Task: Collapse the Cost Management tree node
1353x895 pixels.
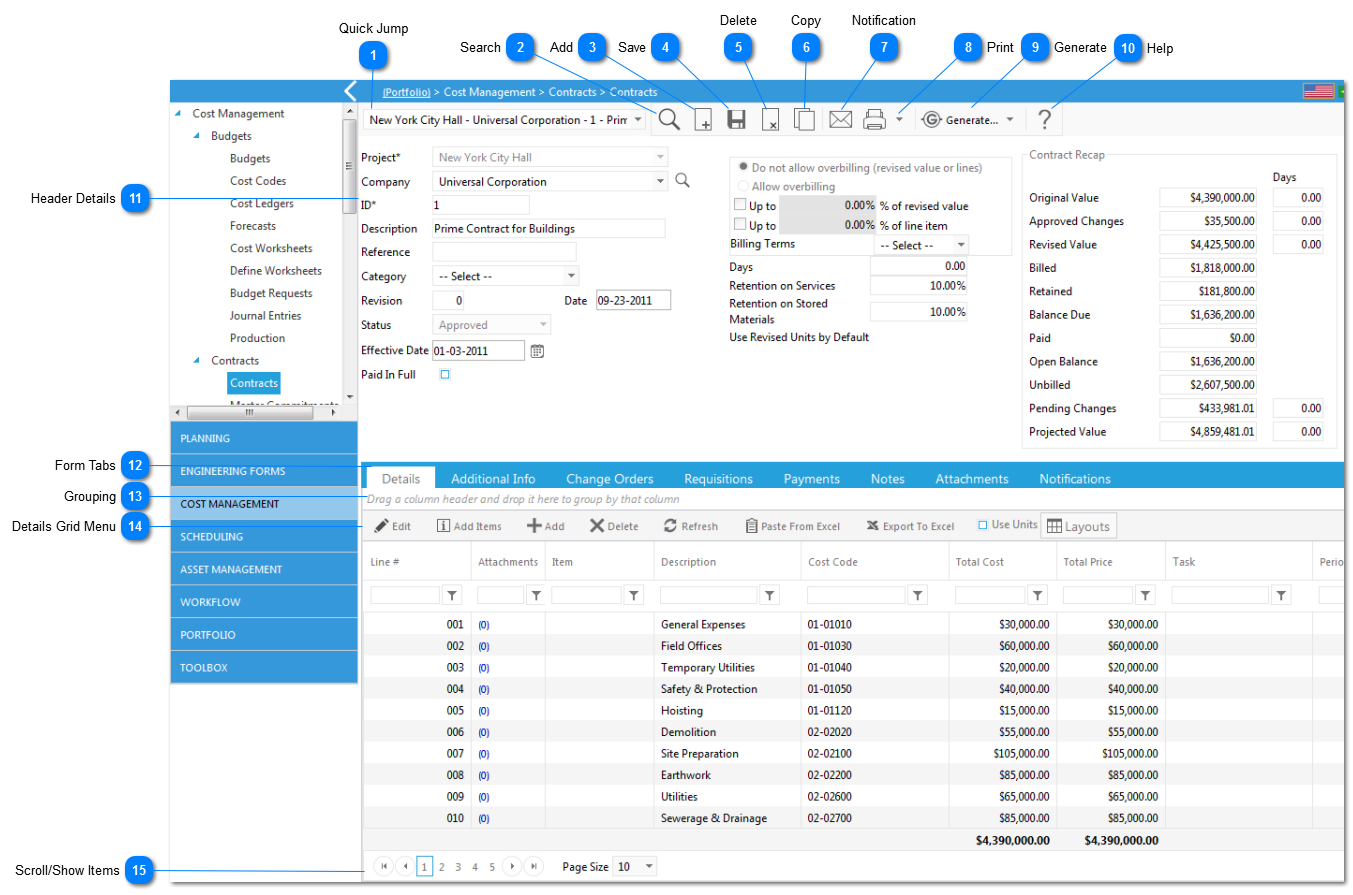Action: (x=178, y=114)
